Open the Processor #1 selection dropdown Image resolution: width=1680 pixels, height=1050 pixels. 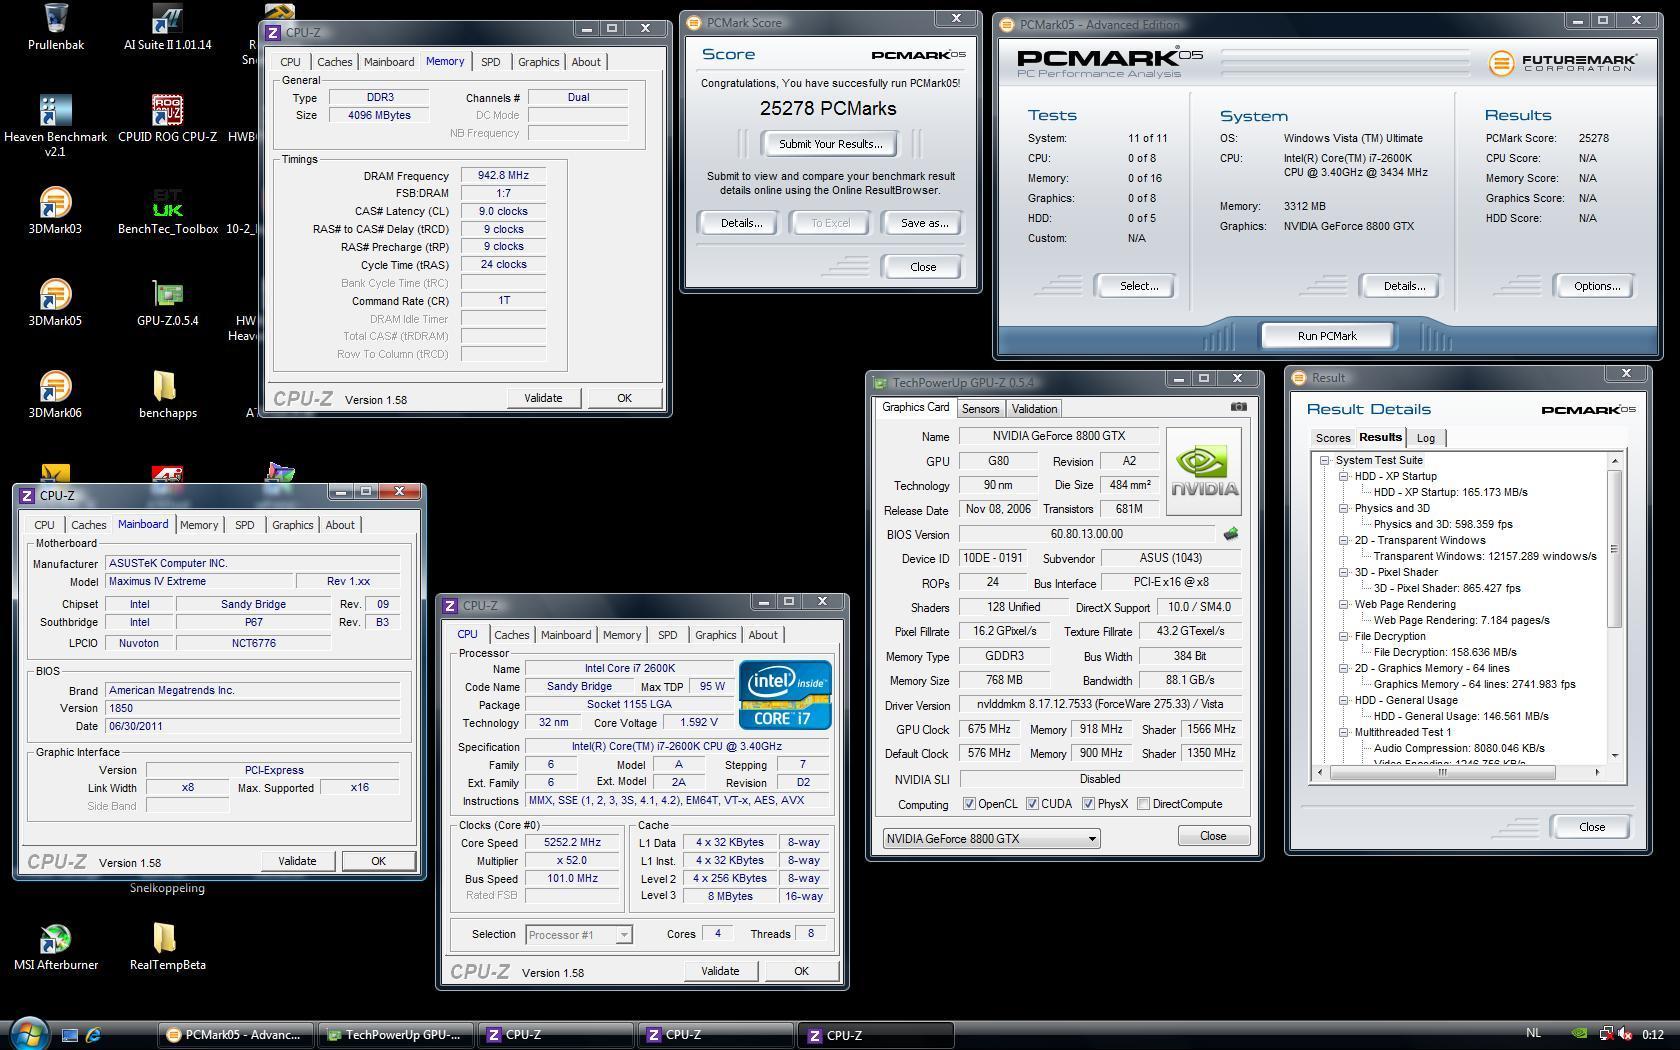pos(578,935)
